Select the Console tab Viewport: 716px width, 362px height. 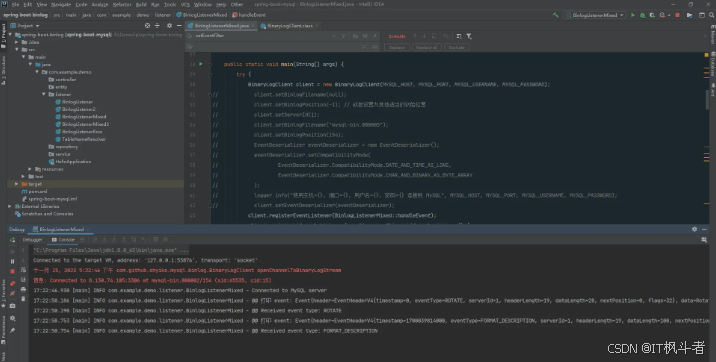pos(63,240)
